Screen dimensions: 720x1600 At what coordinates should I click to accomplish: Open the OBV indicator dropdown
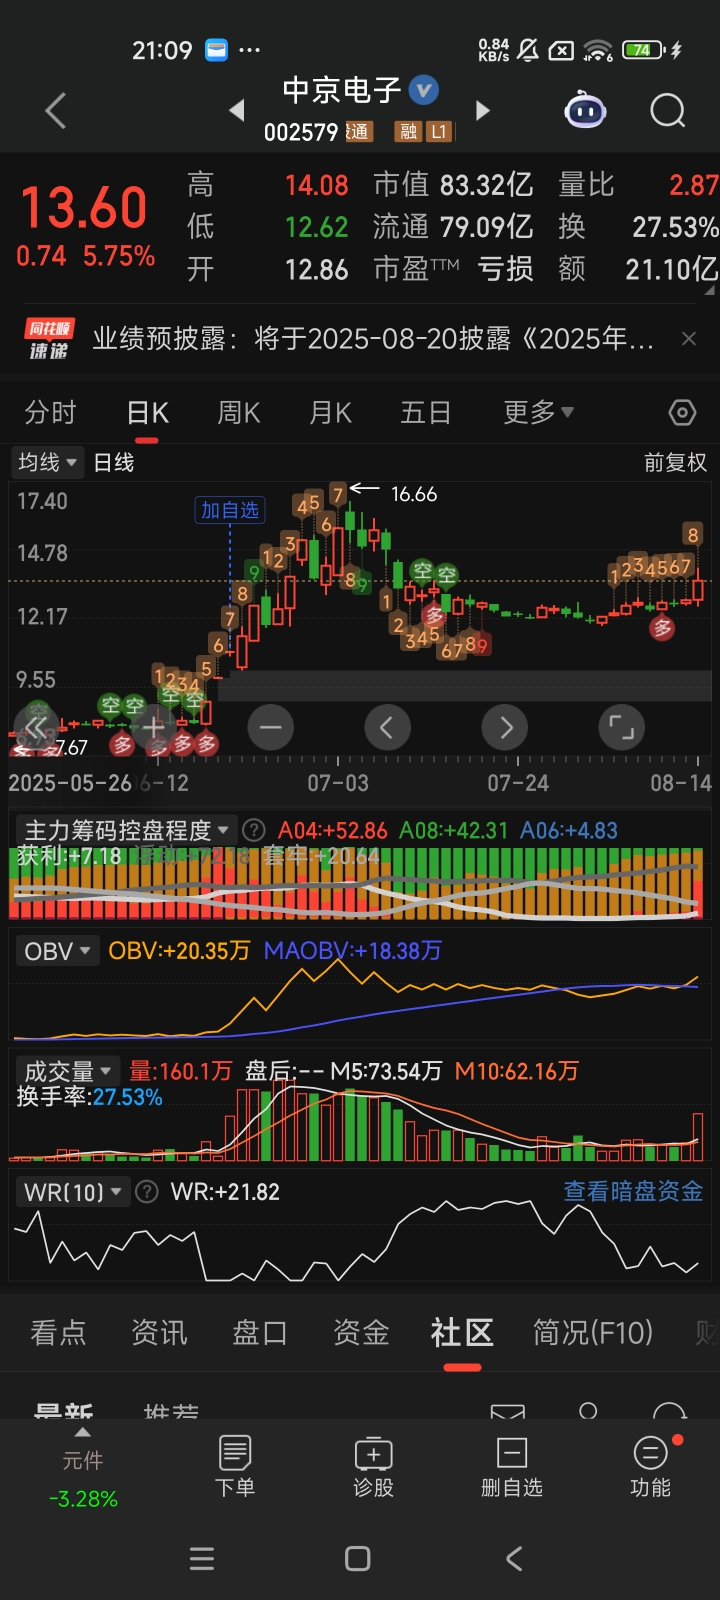coord(57,950)
